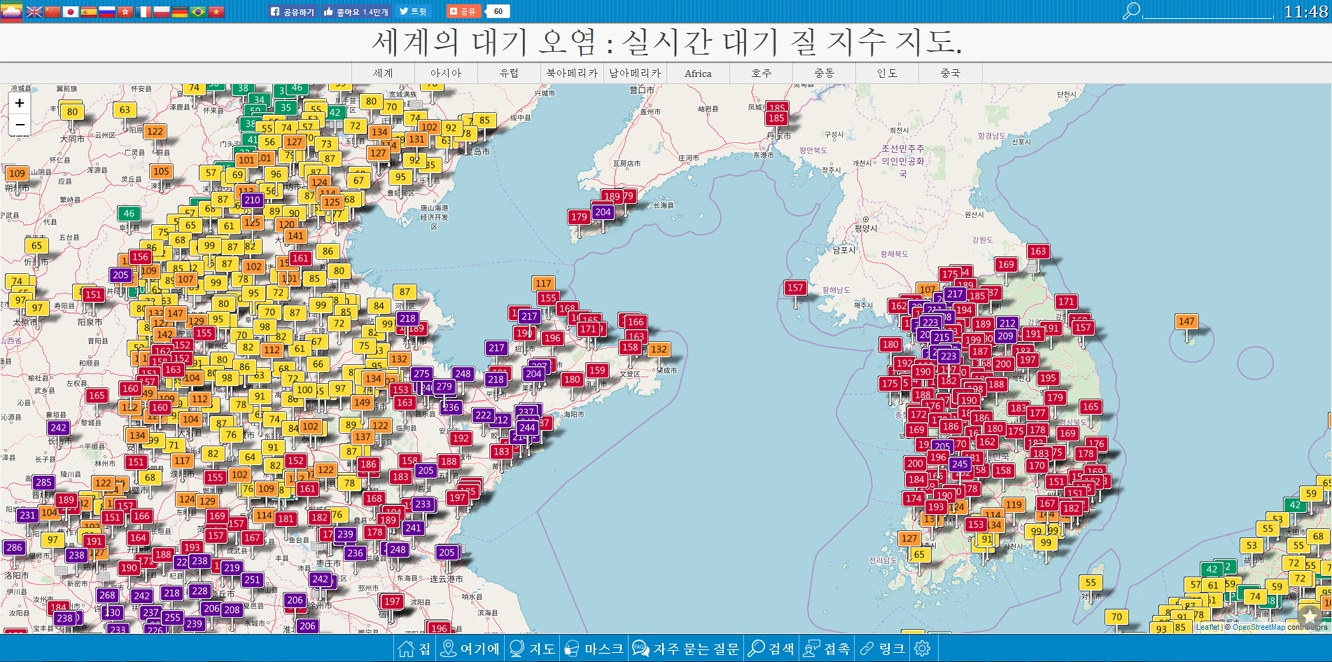
Task: Click the magnifier search icon at top right
Action: pyautogui.click(x=1131, y=11)
